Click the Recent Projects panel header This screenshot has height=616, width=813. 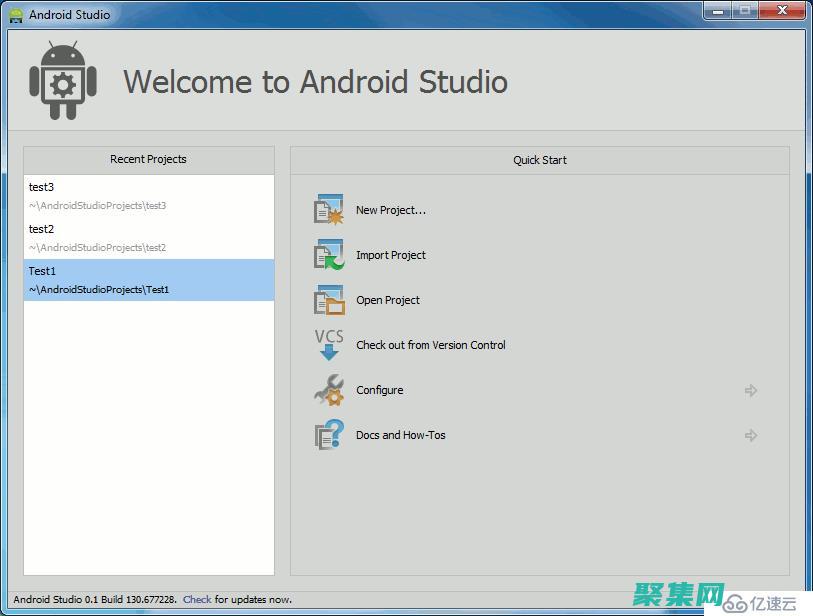tap(148, 159)
